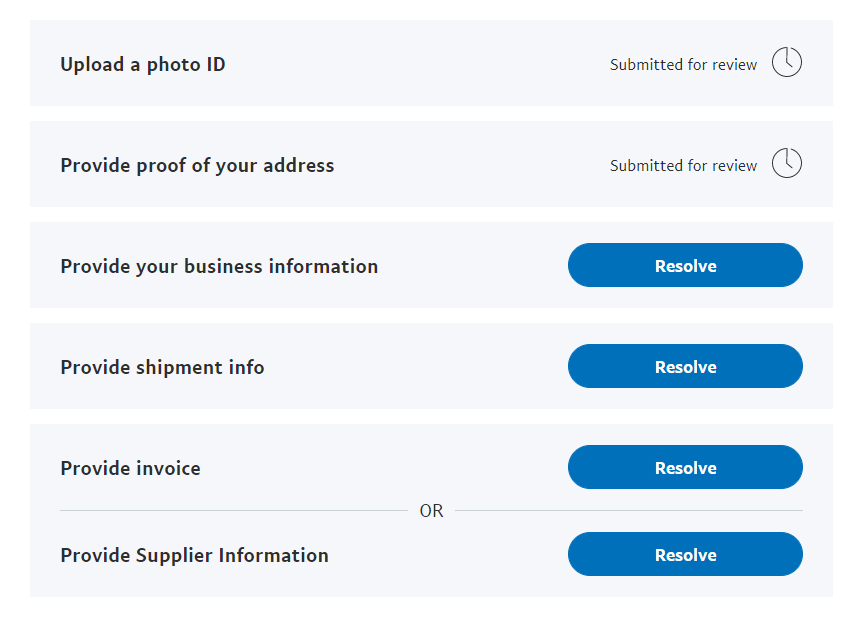Resolve the business information requirement
This screenshot has height=620, width=859.
tap(685, 266)
